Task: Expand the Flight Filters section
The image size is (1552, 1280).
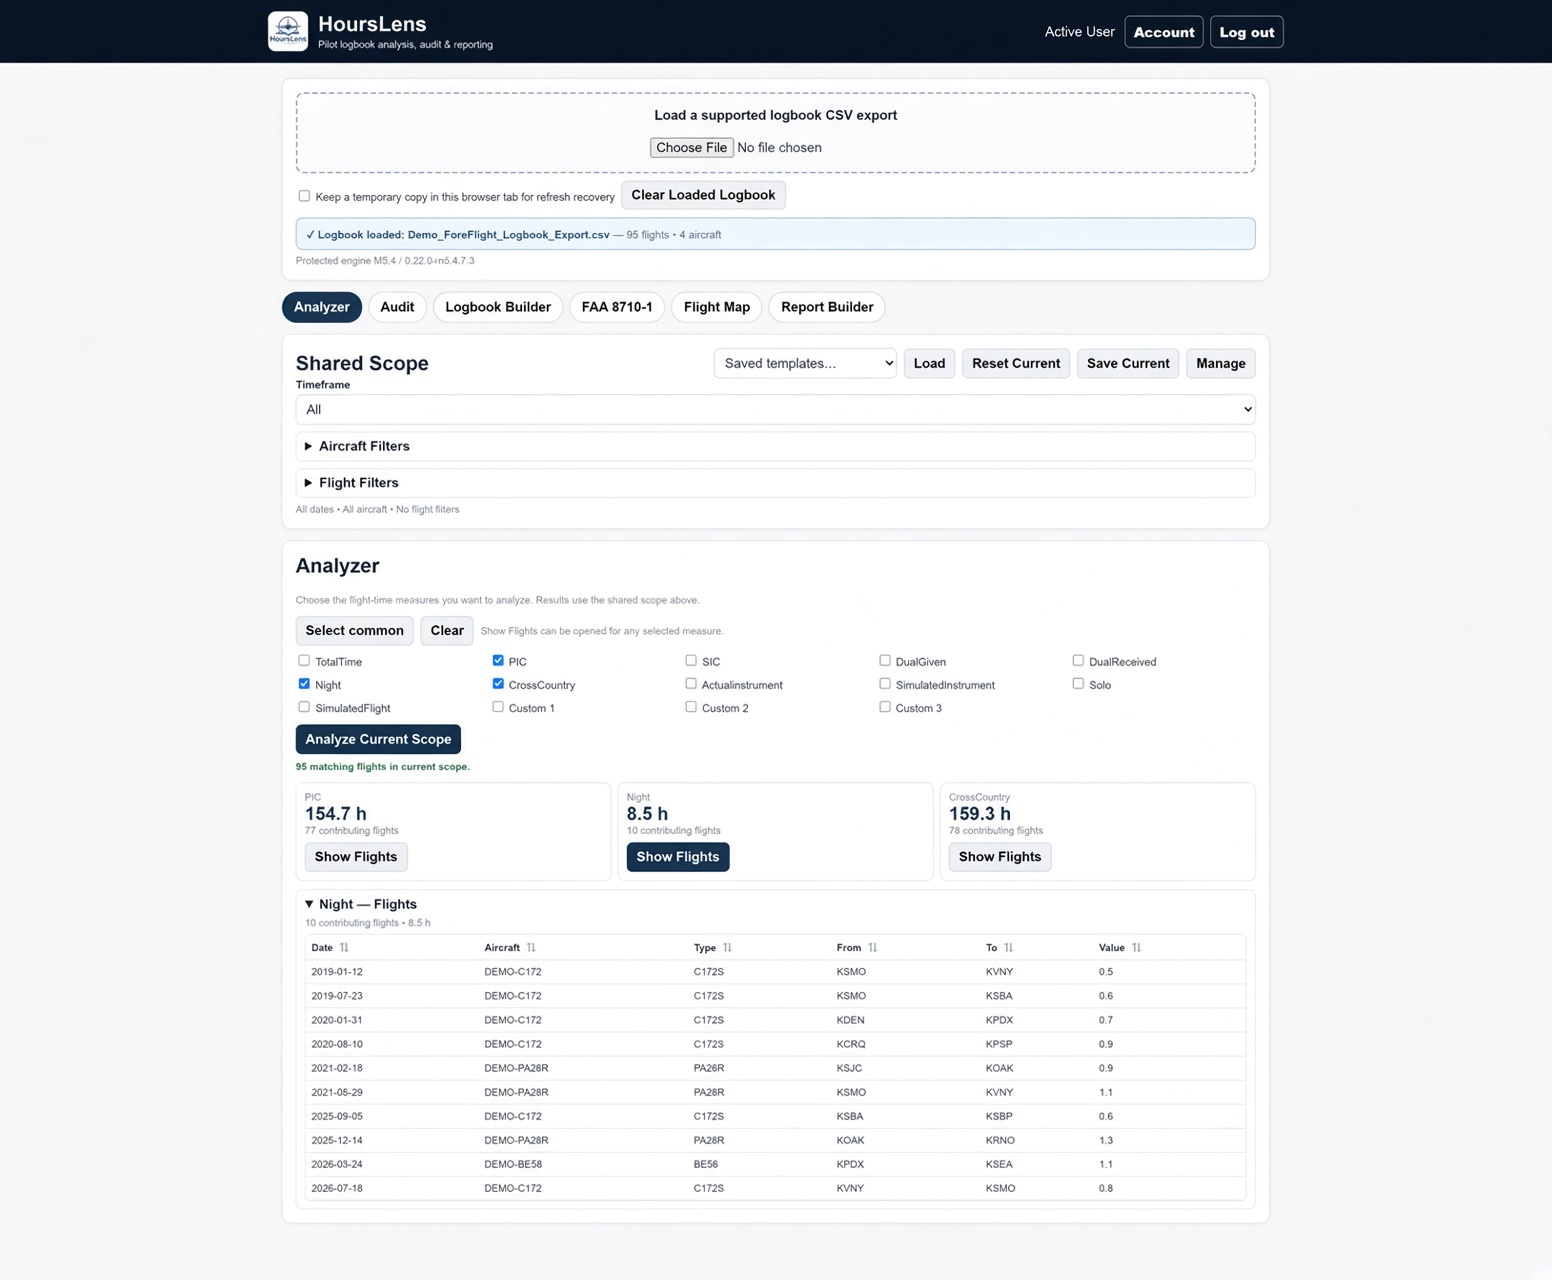Action: point(775,483)
